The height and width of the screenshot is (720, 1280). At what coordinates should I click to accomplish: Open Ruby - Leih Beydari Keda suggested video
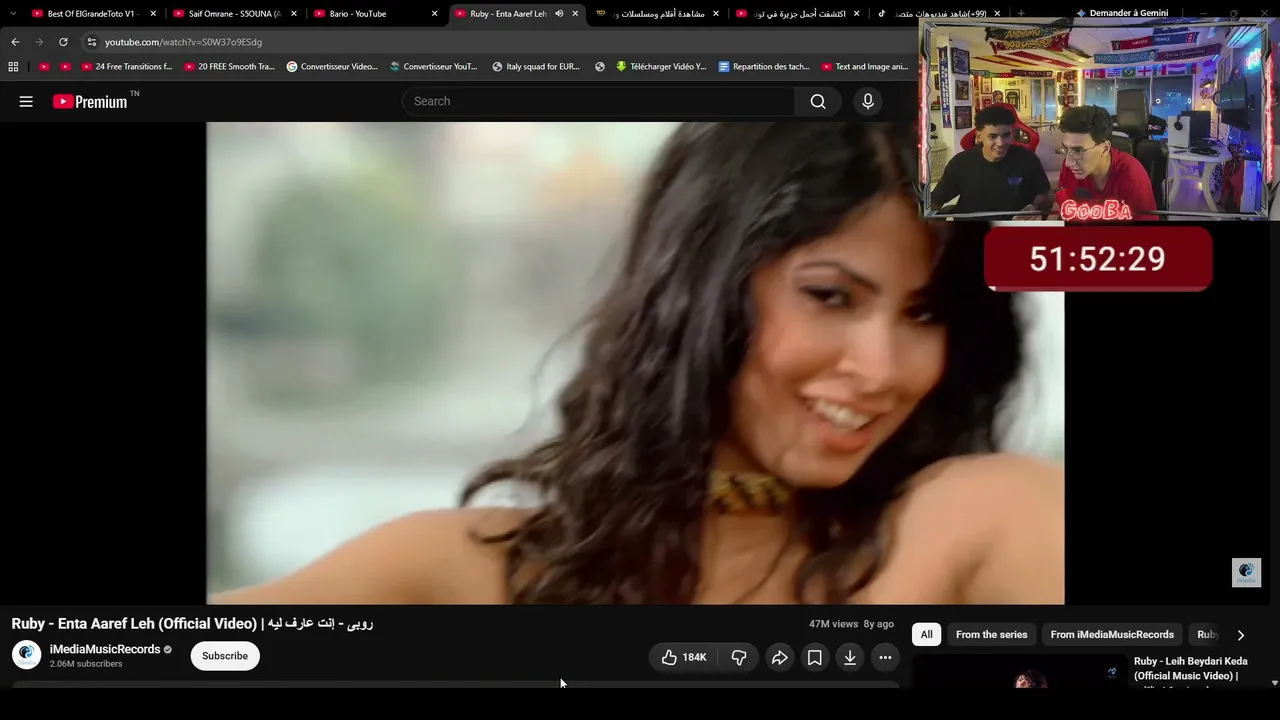[1191, 669]
